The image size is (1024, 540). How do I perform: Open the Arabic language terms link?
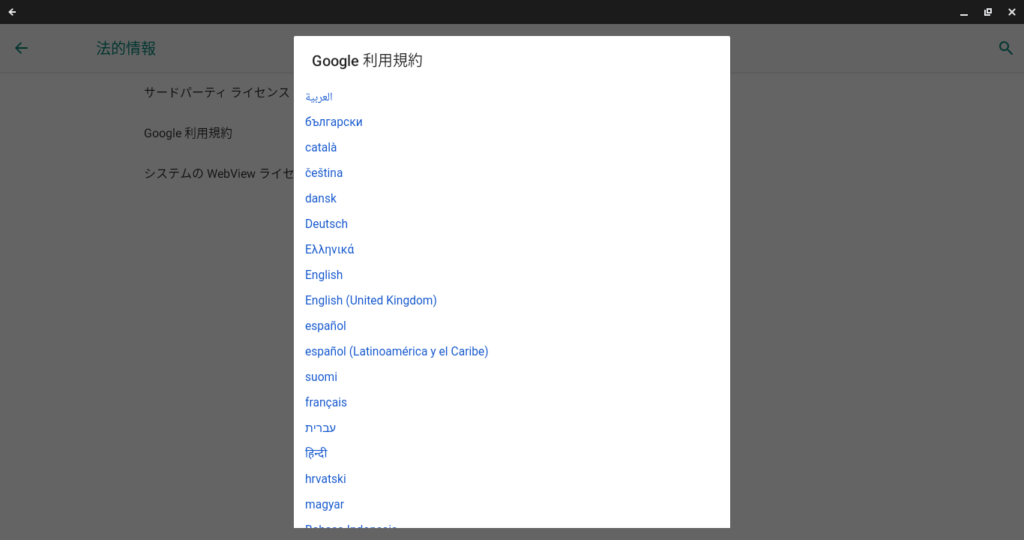pyautogui.click(x=318, y=97)
